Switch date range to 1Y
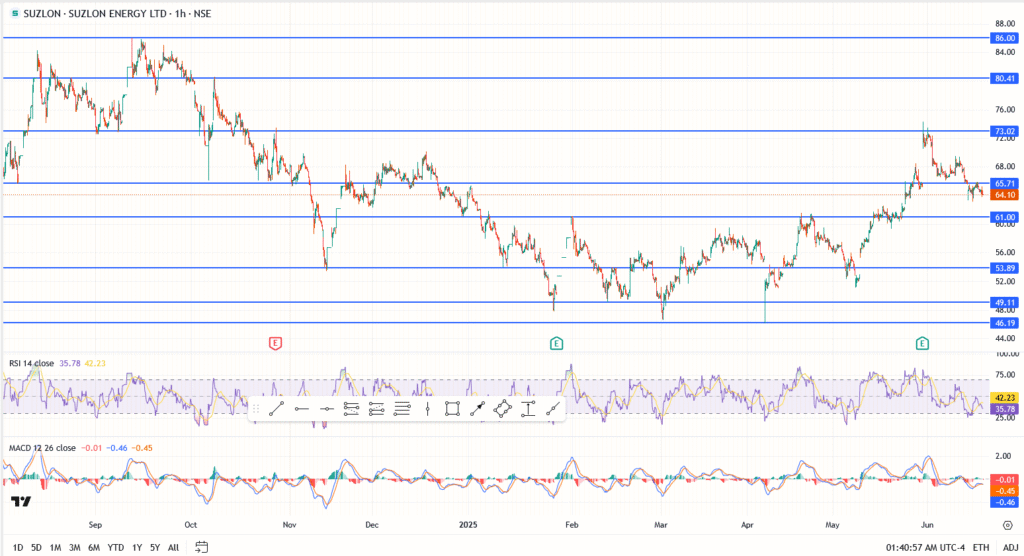Viewport: 1024px width, 556px height. point(136,547)
